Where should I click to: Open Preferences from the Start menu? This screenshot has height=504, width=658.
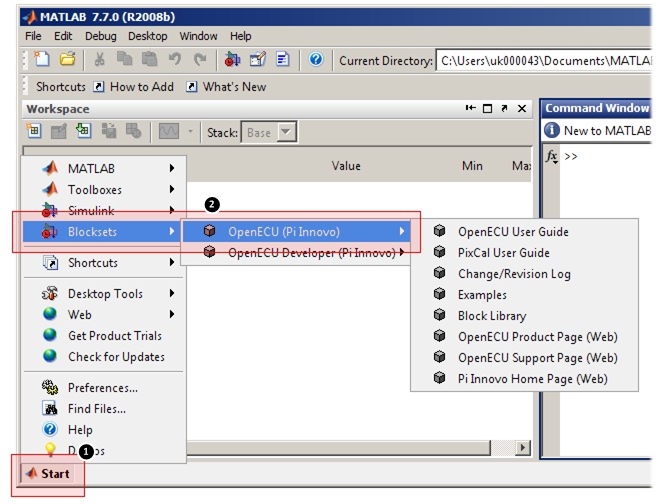click(103, 387)
